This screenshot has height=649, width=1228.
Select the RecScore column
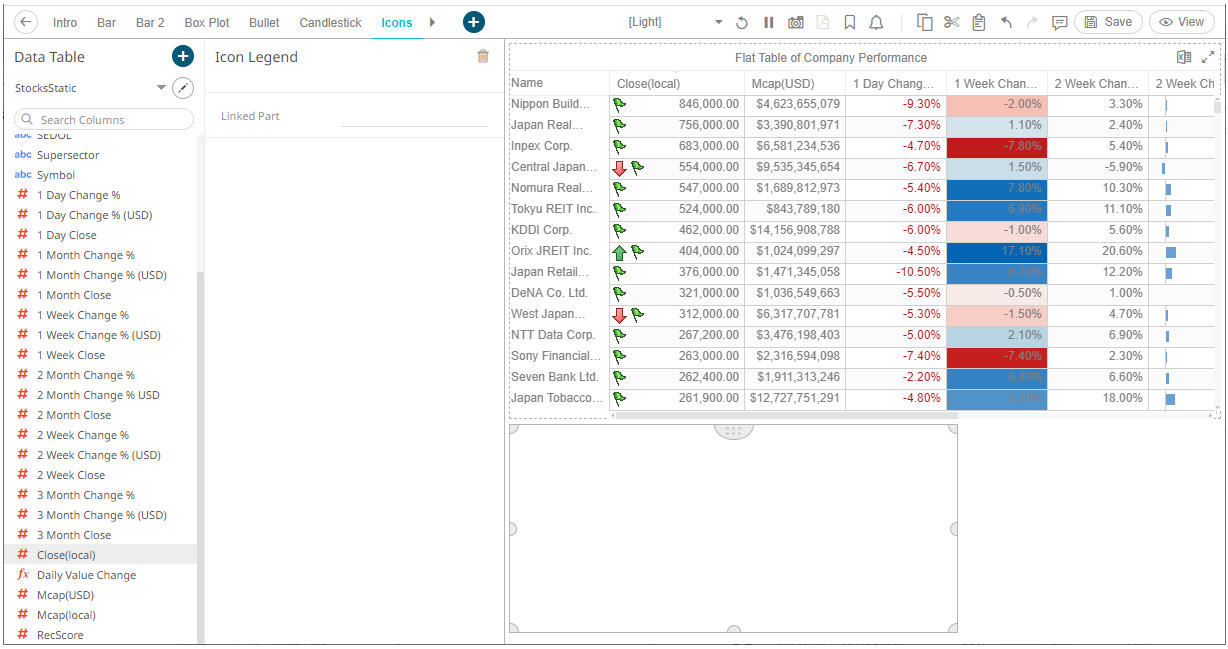(60, 635)
